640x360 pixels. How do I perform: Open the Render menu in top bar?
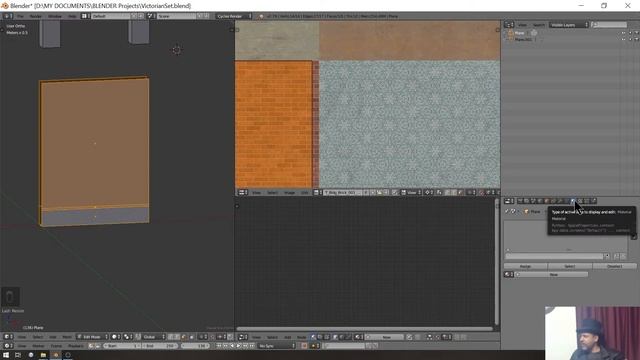(36, 16)
